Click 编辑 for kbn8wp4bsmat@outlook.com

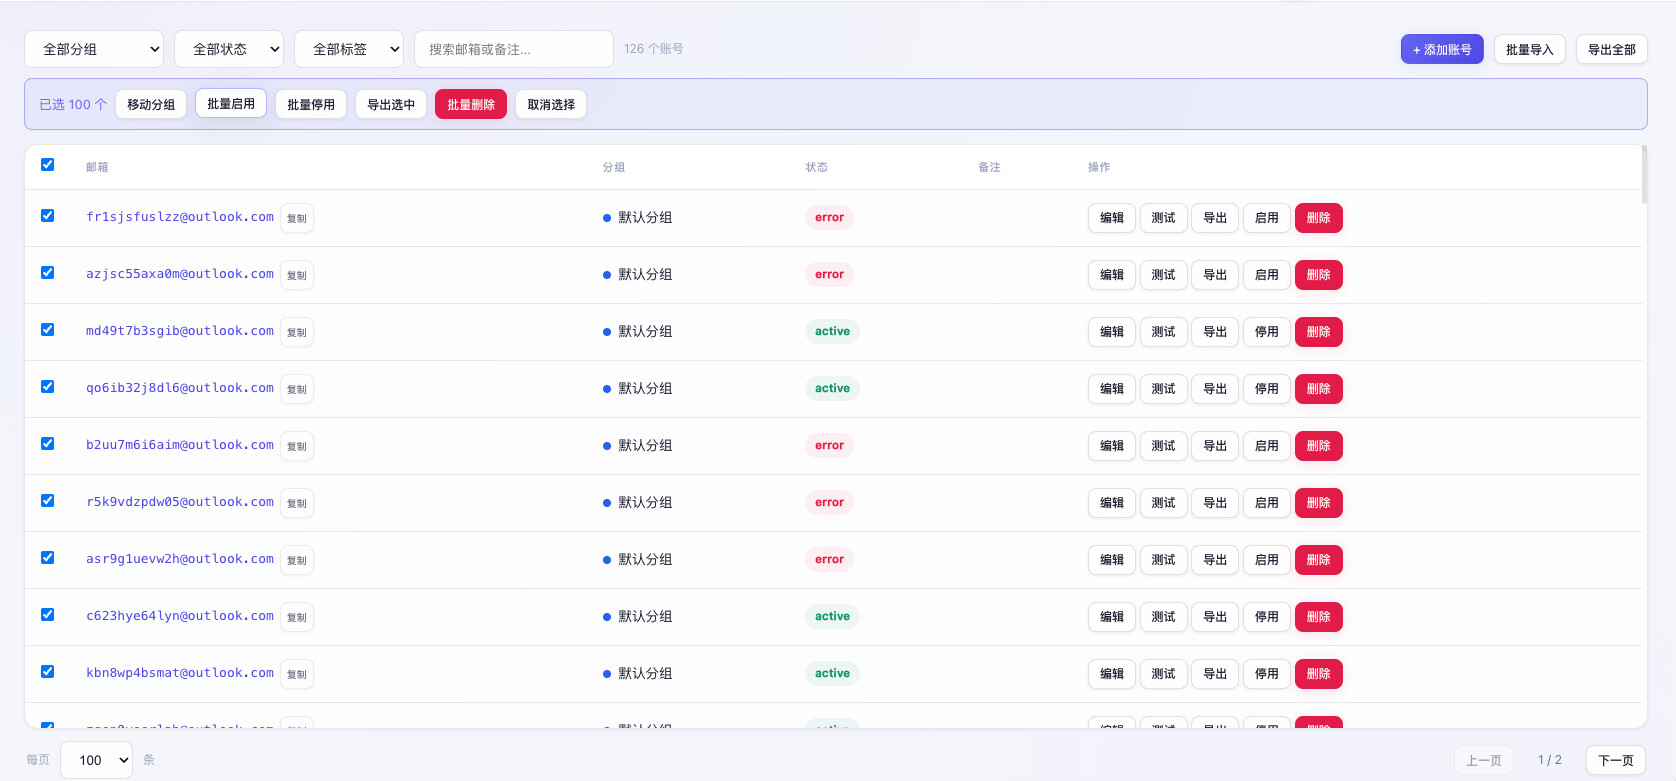[x=1112, y=674]
